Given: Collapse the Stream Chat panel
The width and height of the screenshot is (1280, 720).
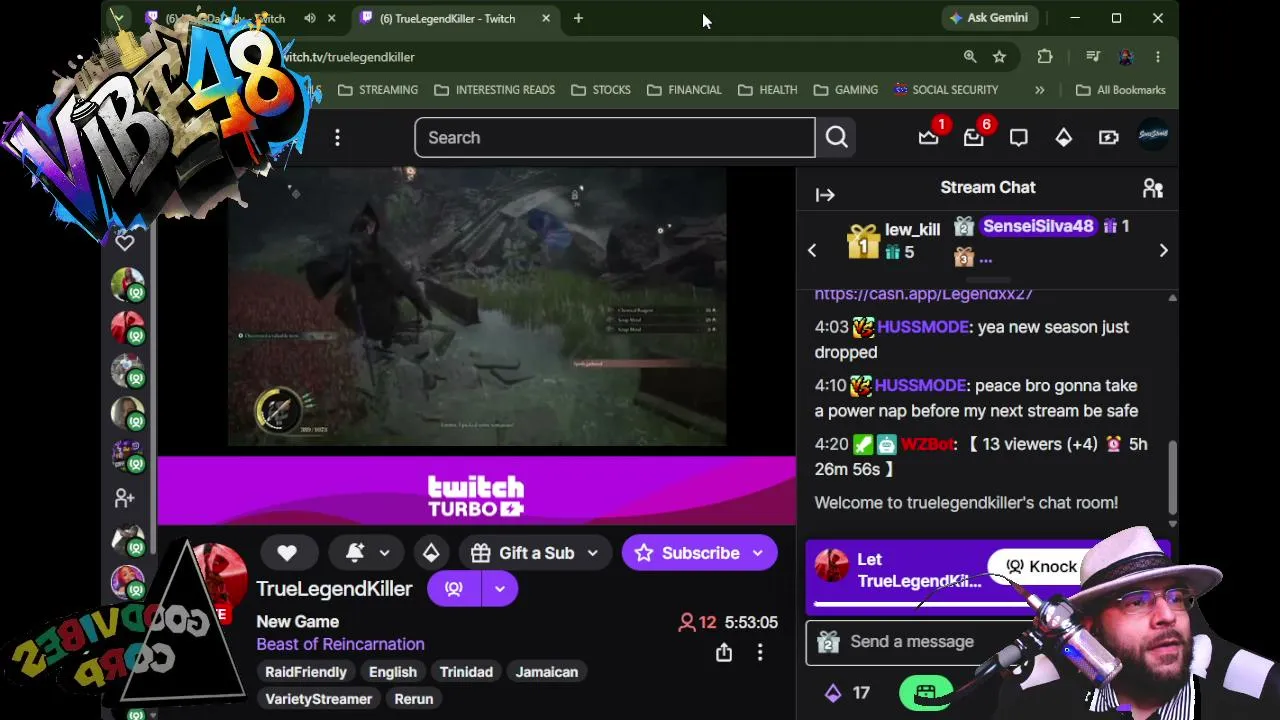Looking at the screenshot, I should tap(825, 195).
